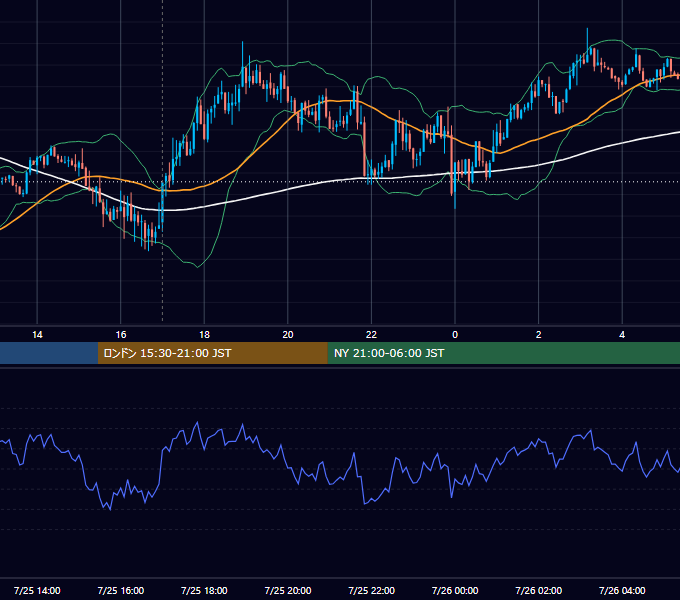Click the 4 hour axis label
Viewport: 680px width, 600px height.
(622, 335)
